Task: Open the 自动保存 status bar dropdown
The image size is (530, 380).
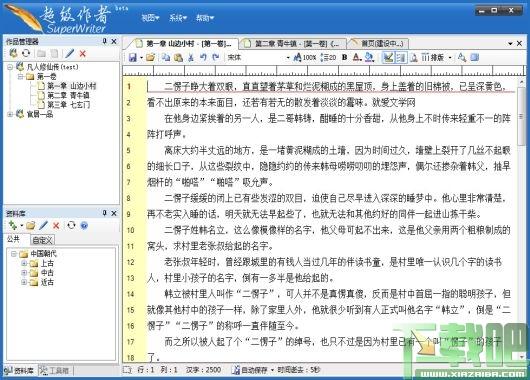Action: tap(272, 370)
